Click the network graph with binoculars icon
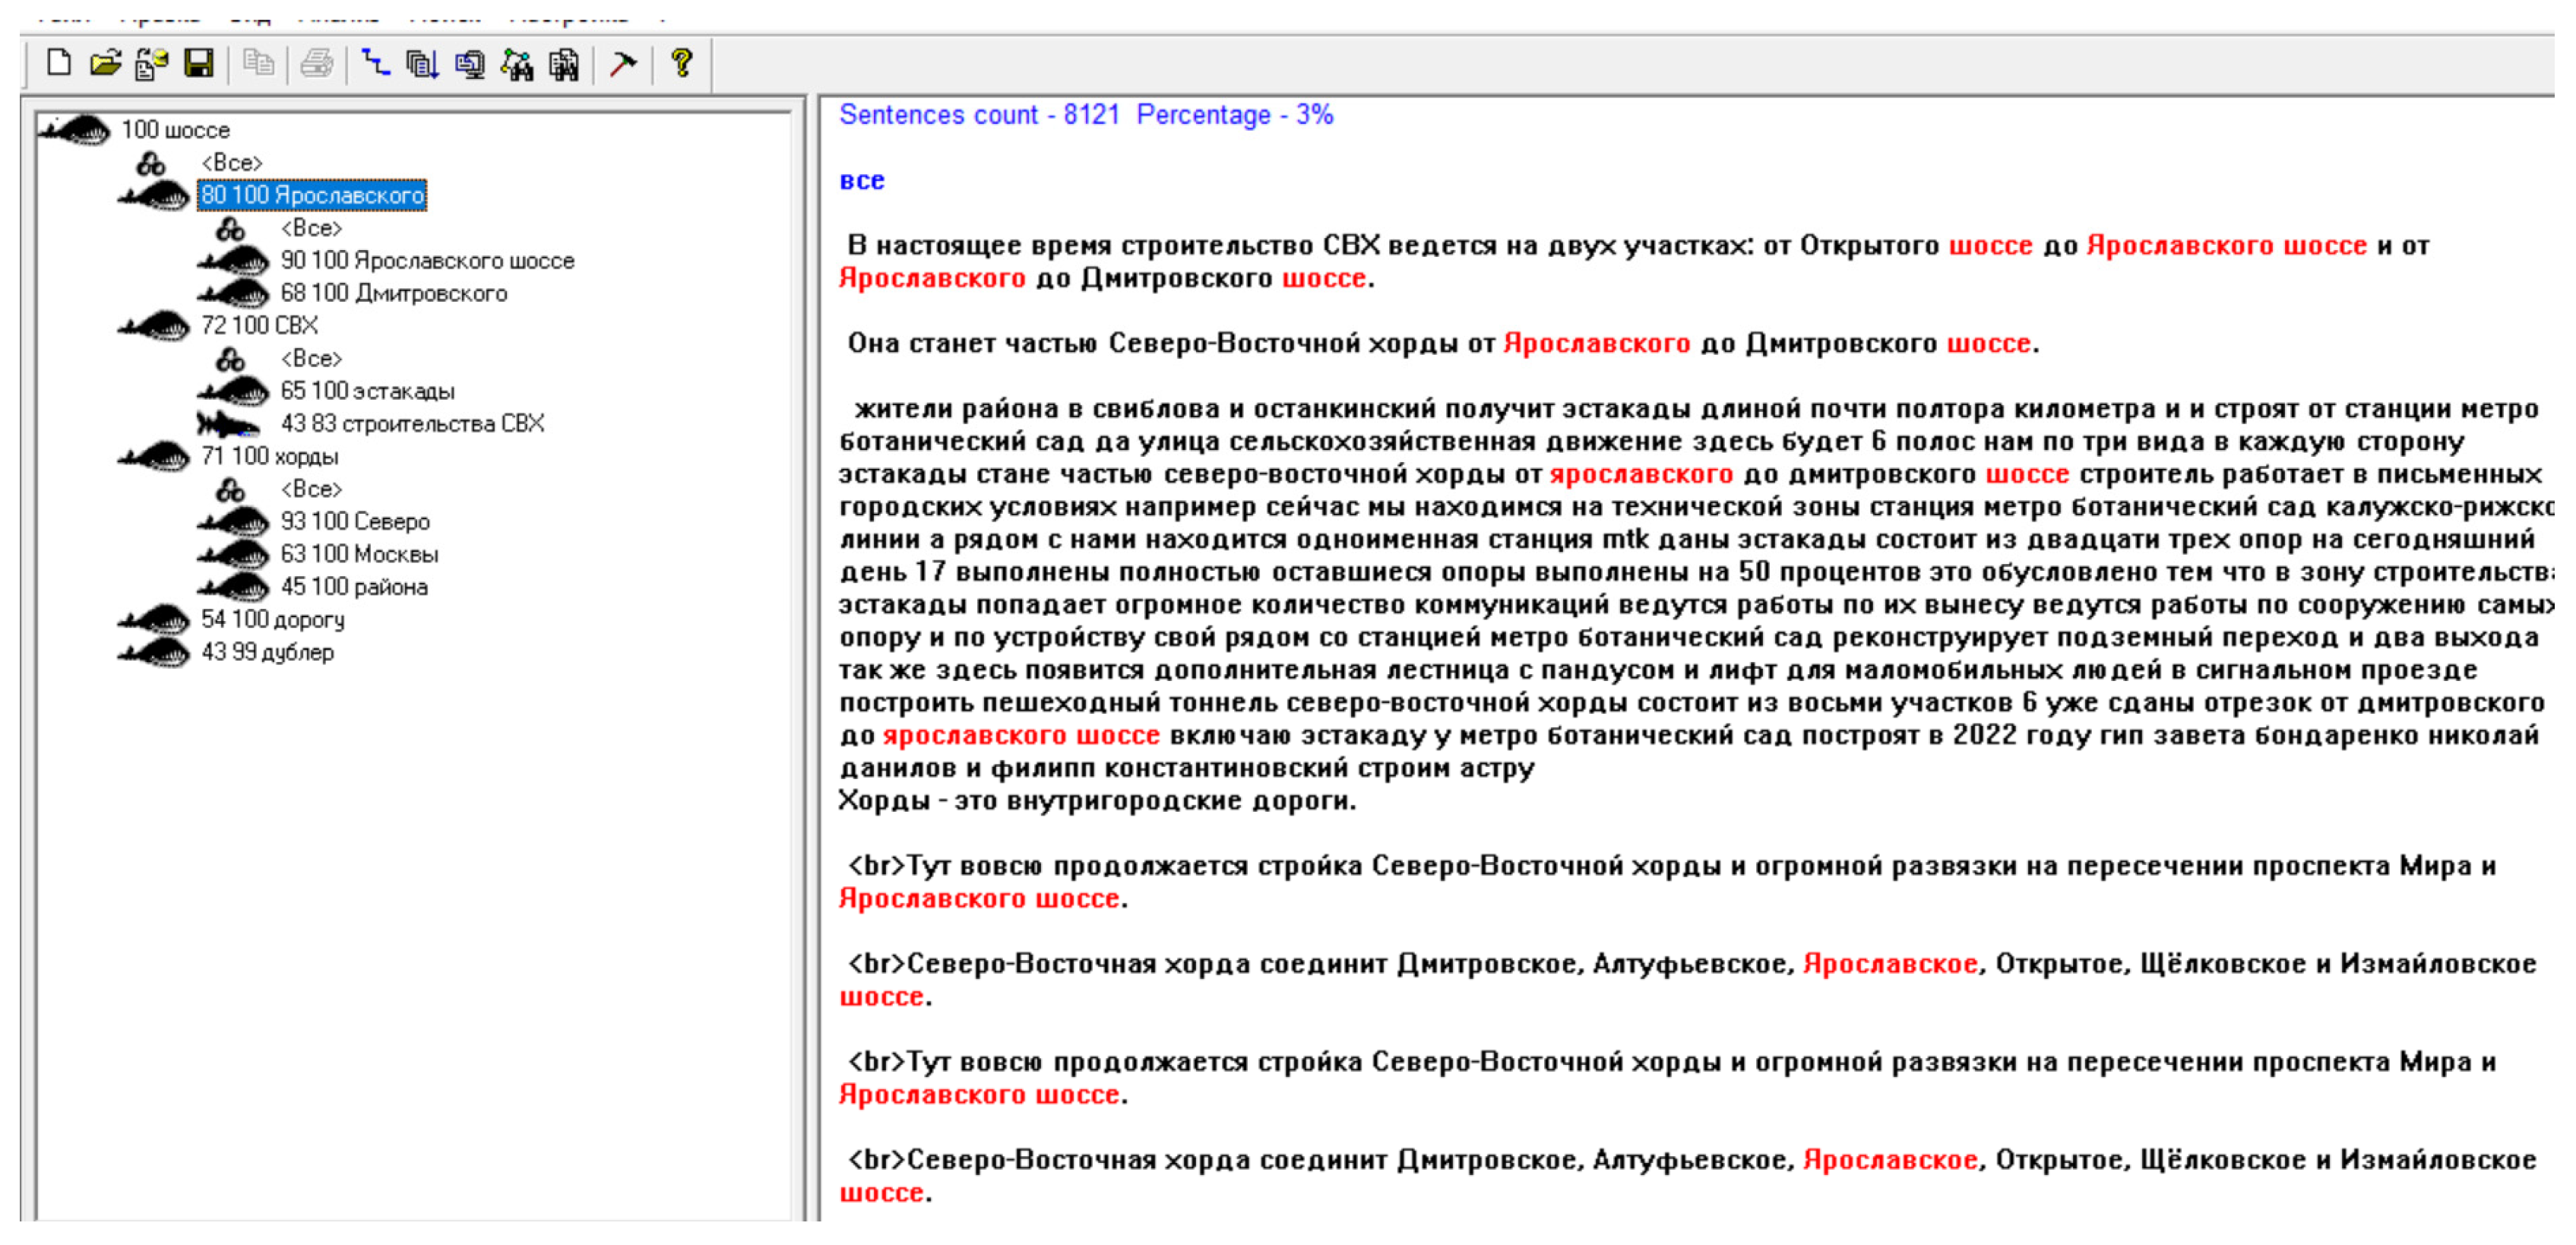The image size is (2576, 1245). pyautogui.click(x=517, y=64)
